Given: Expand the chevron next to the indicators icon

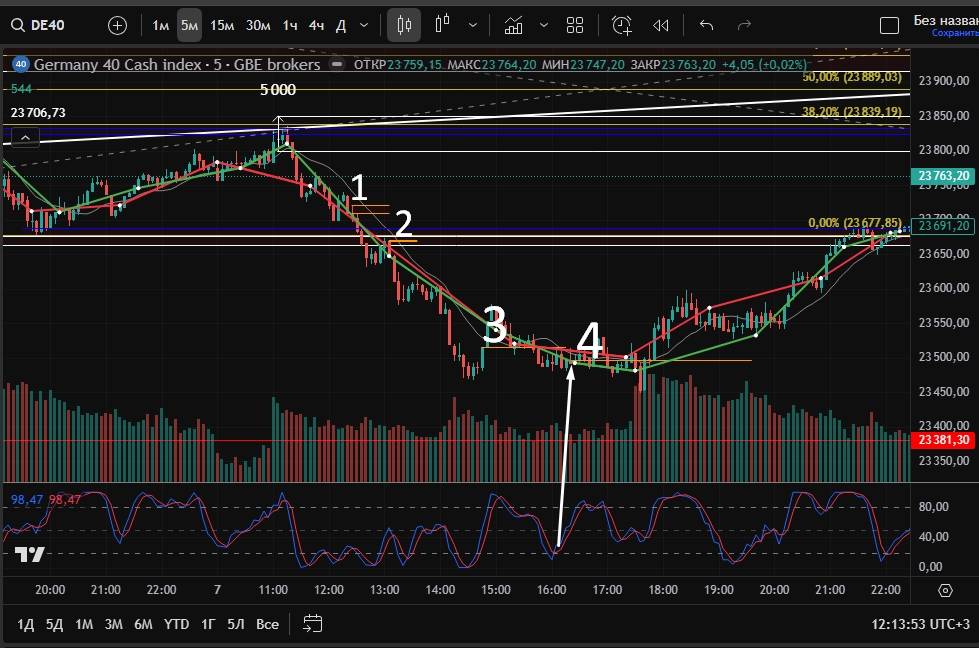Looking at the screenshot, I should coord(542,25).
